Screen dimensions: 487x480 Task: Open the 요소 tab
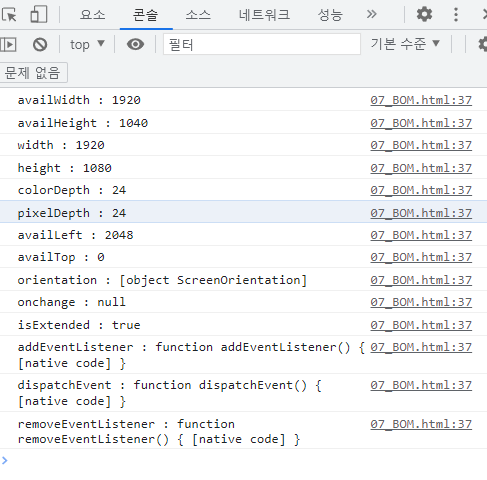pyautogui.click(x=93, y=15)
